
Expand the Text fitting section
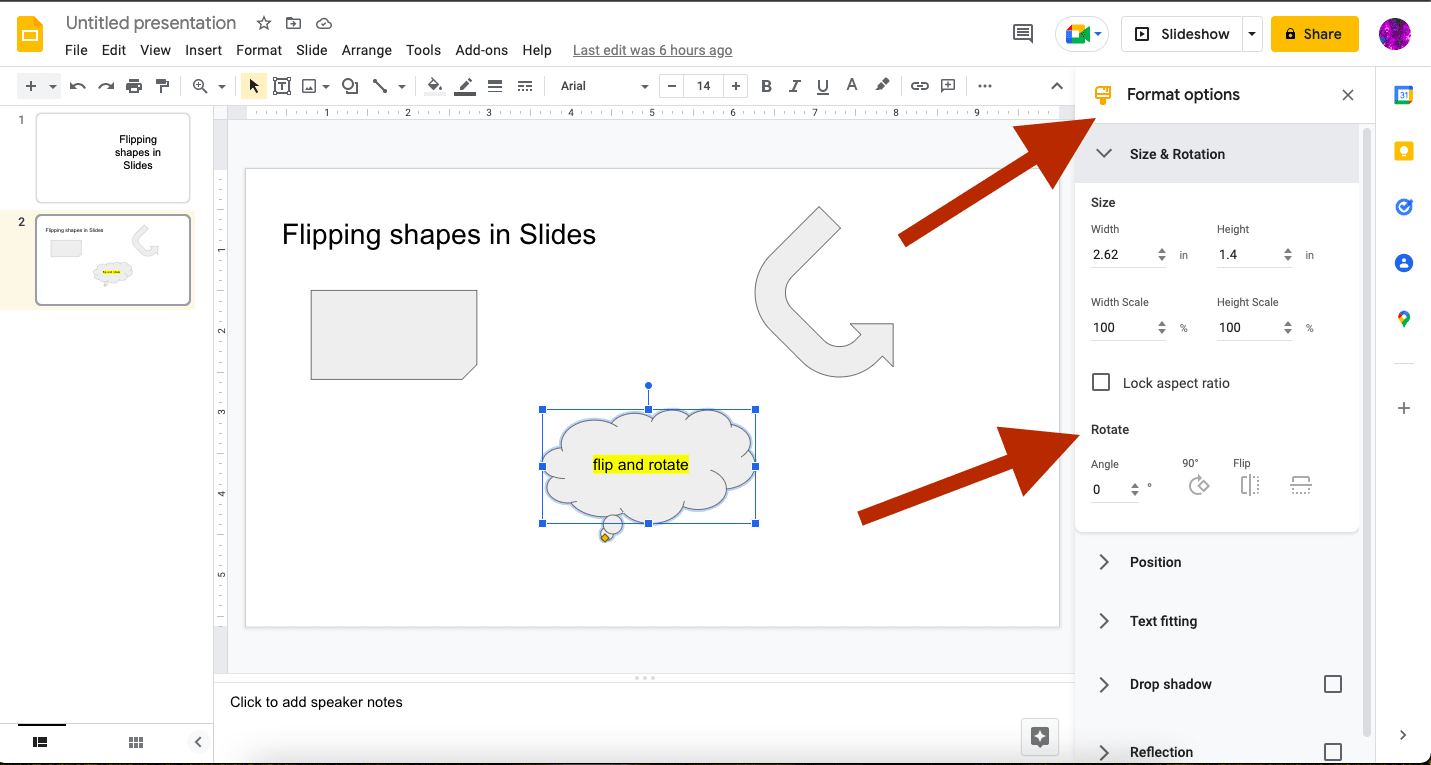[1104, 621]
